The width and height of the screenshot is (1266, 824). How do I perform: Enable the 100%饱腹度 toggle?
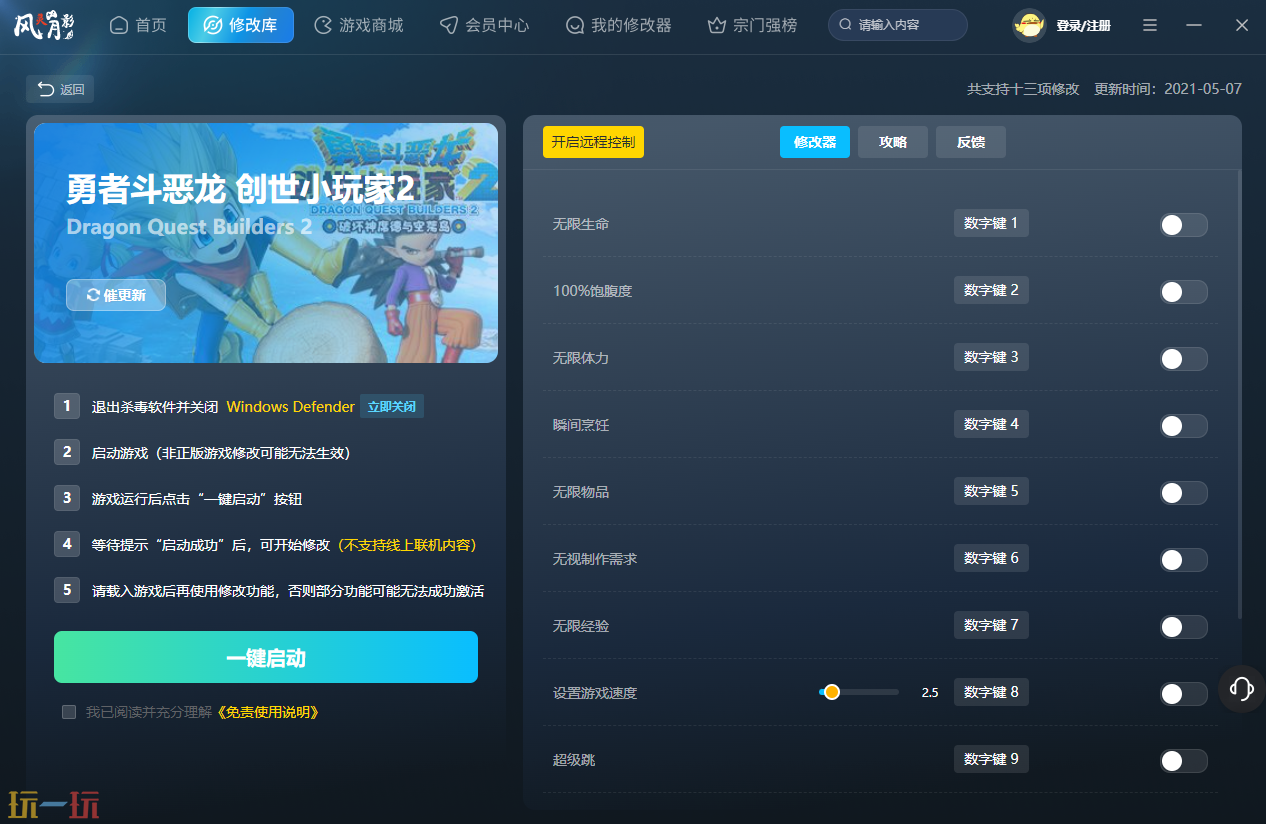point(1183,292)
